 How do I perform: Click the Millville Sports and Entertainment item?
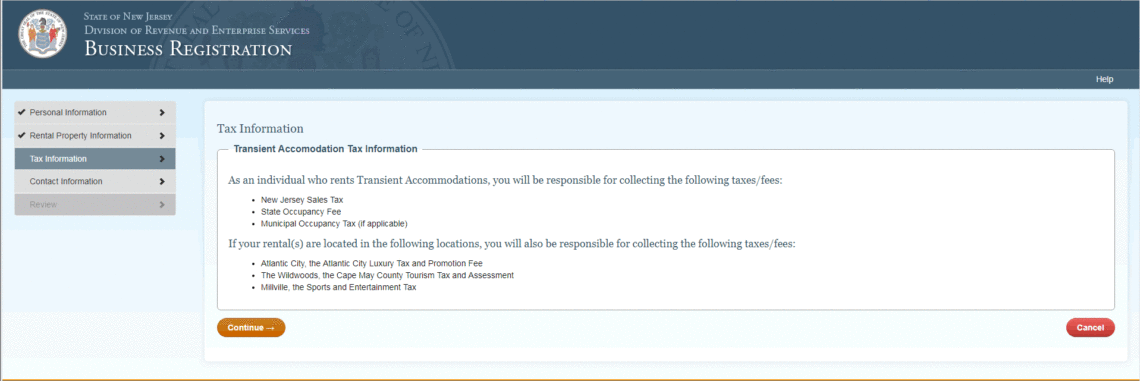[338, 287]
